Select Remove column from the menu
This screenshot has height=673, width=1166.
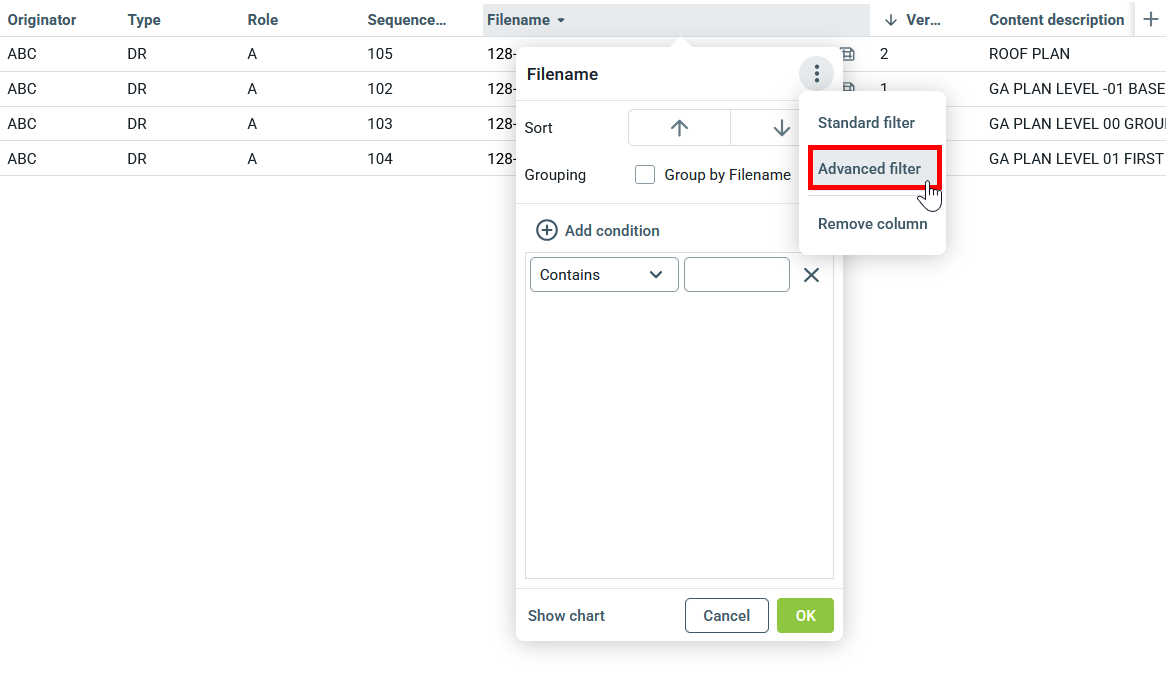click(872, 224)
